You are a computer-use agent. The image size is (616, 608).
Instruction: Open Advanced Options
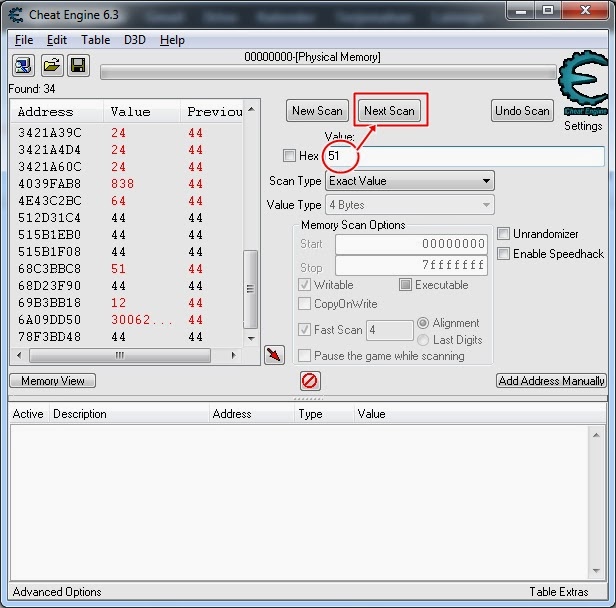(x=57, y=592)
